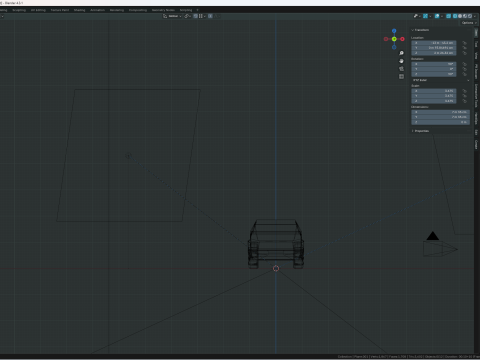
Task: Open the gizmo options dropdown arrow
Action: (430, 16)
